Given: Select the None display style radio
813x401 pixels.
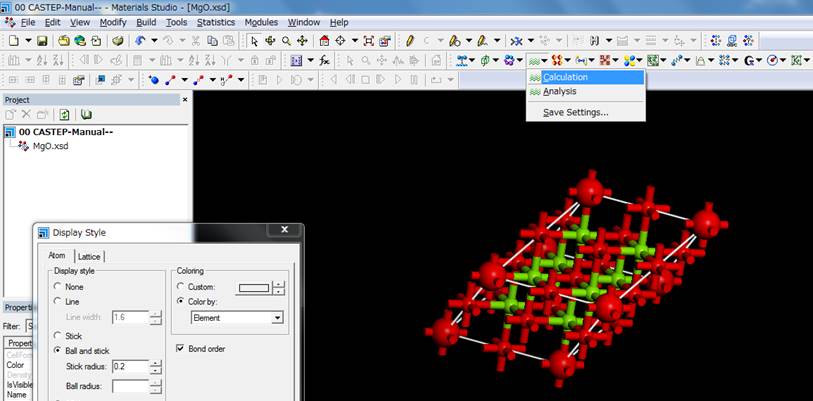Looking at the screenshot, I should (57, 286).
